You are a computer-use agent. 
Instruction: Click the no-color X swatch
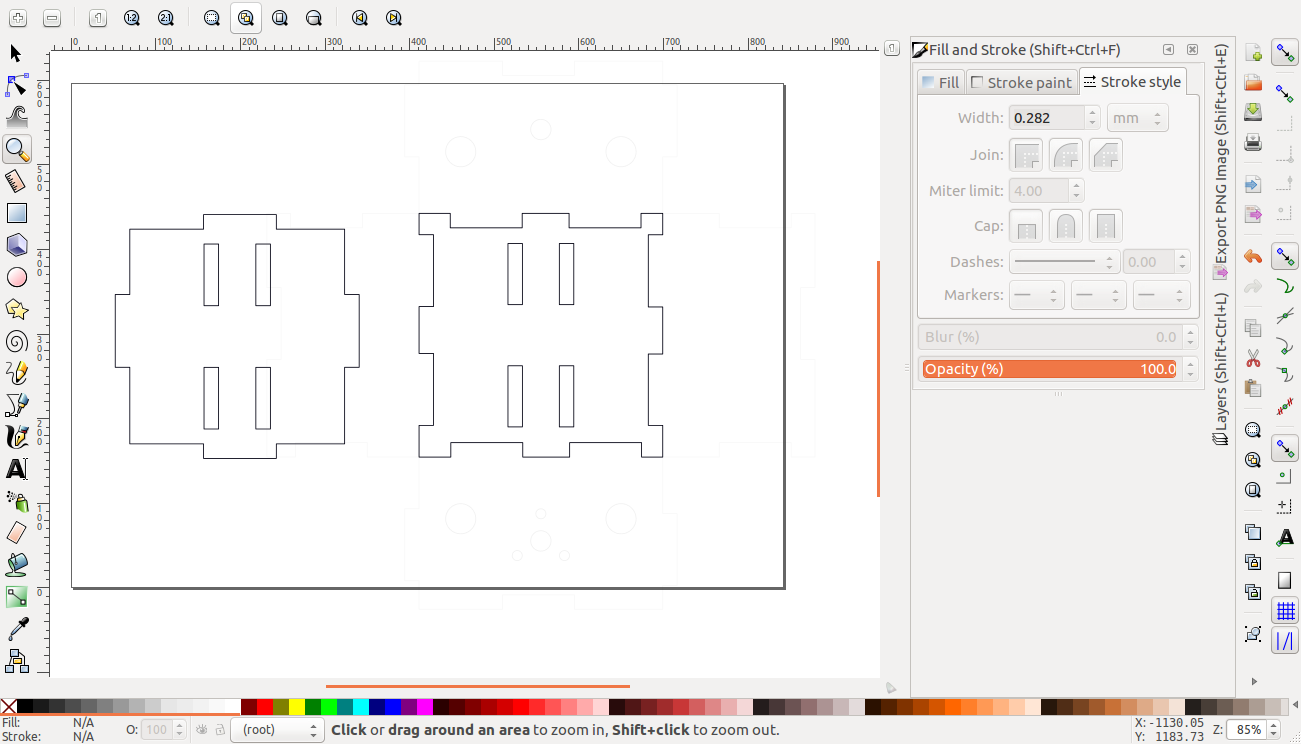tap(9, 707)
